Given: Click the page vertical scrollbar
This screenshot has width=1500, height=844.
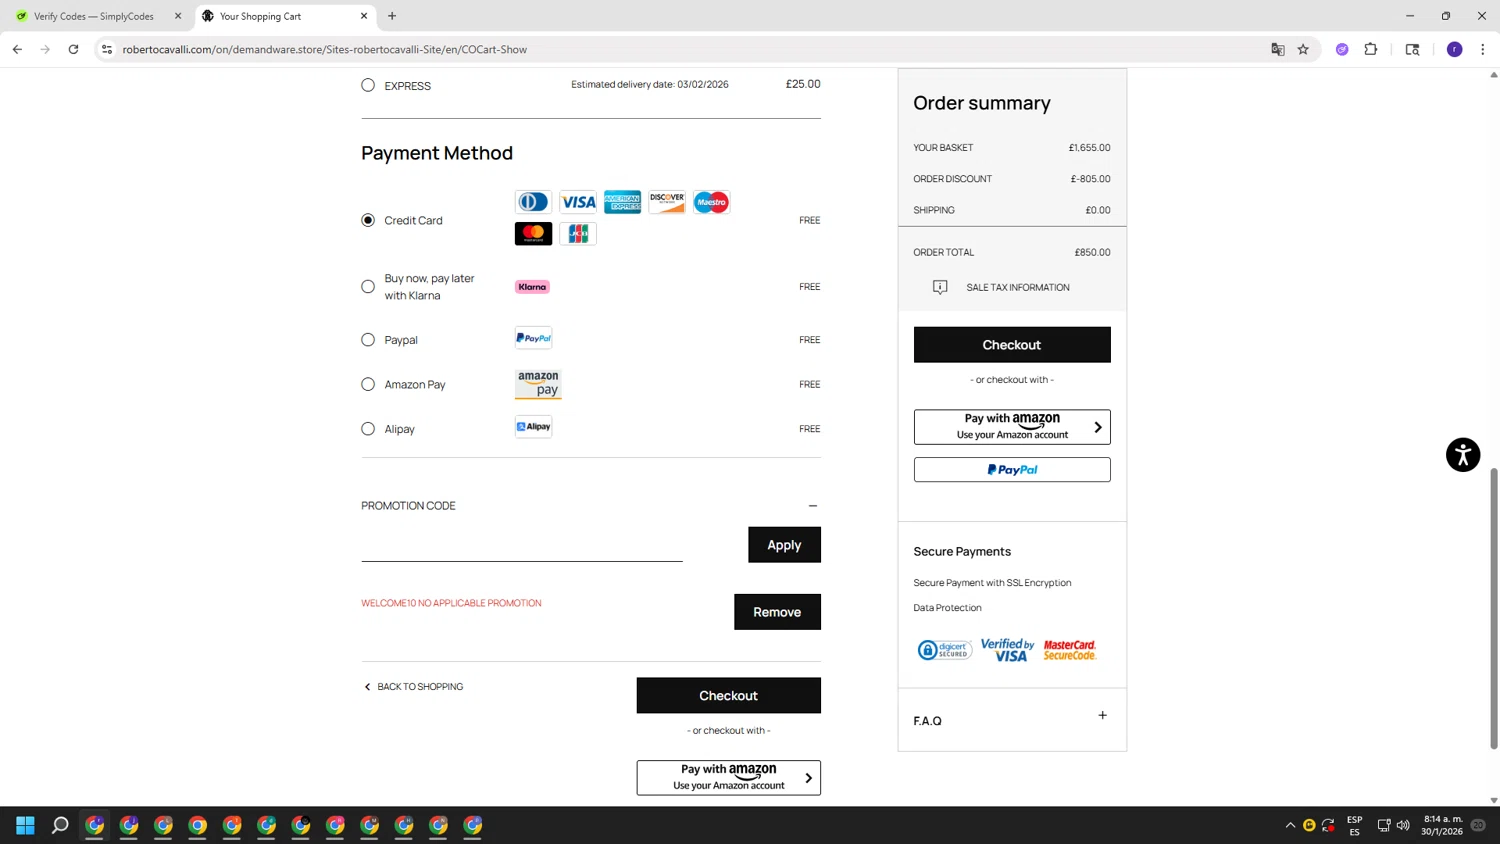Looking at the screenshot, I should pos(1494,608).
